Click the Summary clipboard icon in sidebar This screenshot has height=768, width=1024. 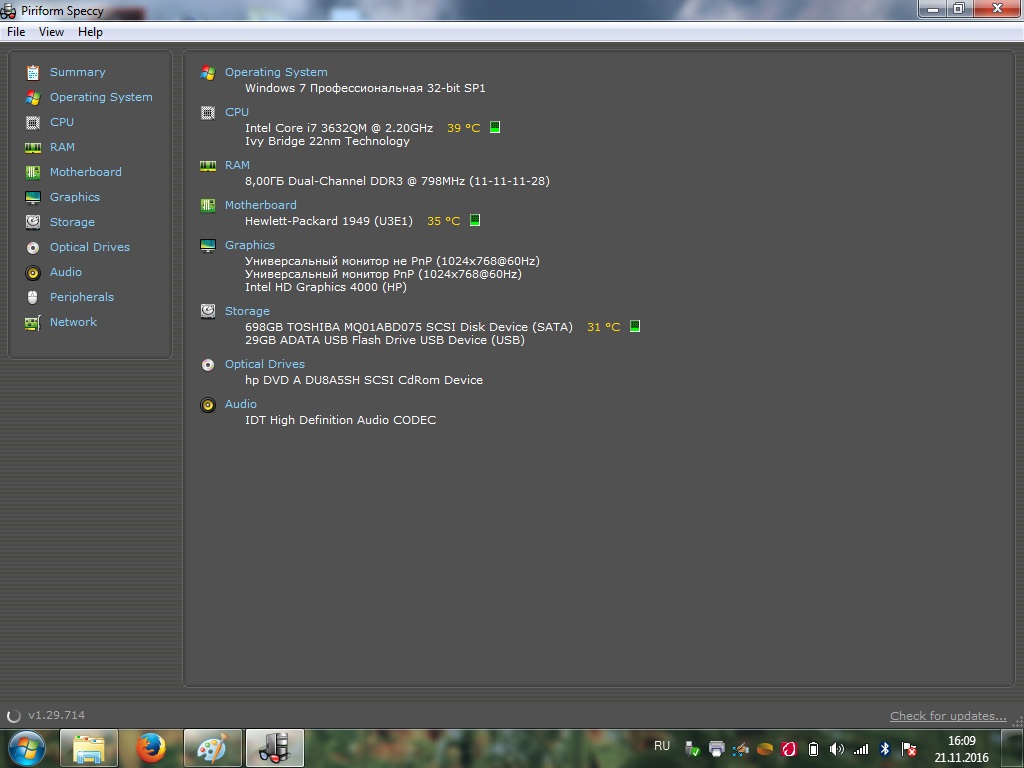tap(33, 72)
